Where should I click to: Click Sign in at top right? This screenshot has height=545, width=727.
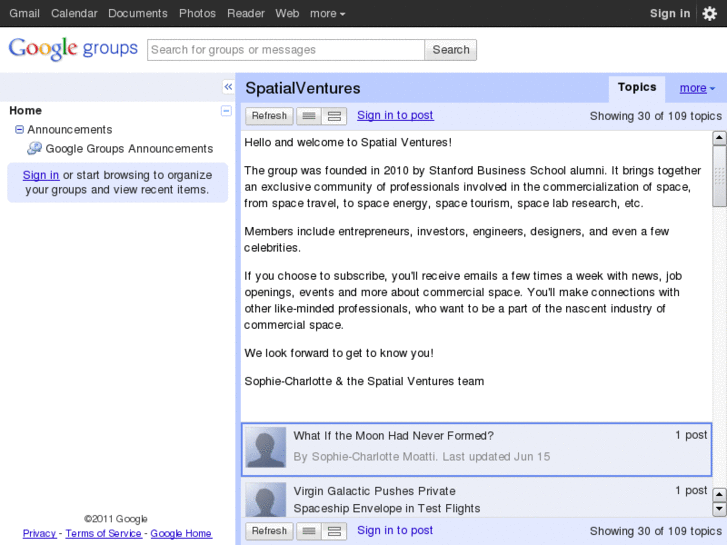click(x=670, y=13)
